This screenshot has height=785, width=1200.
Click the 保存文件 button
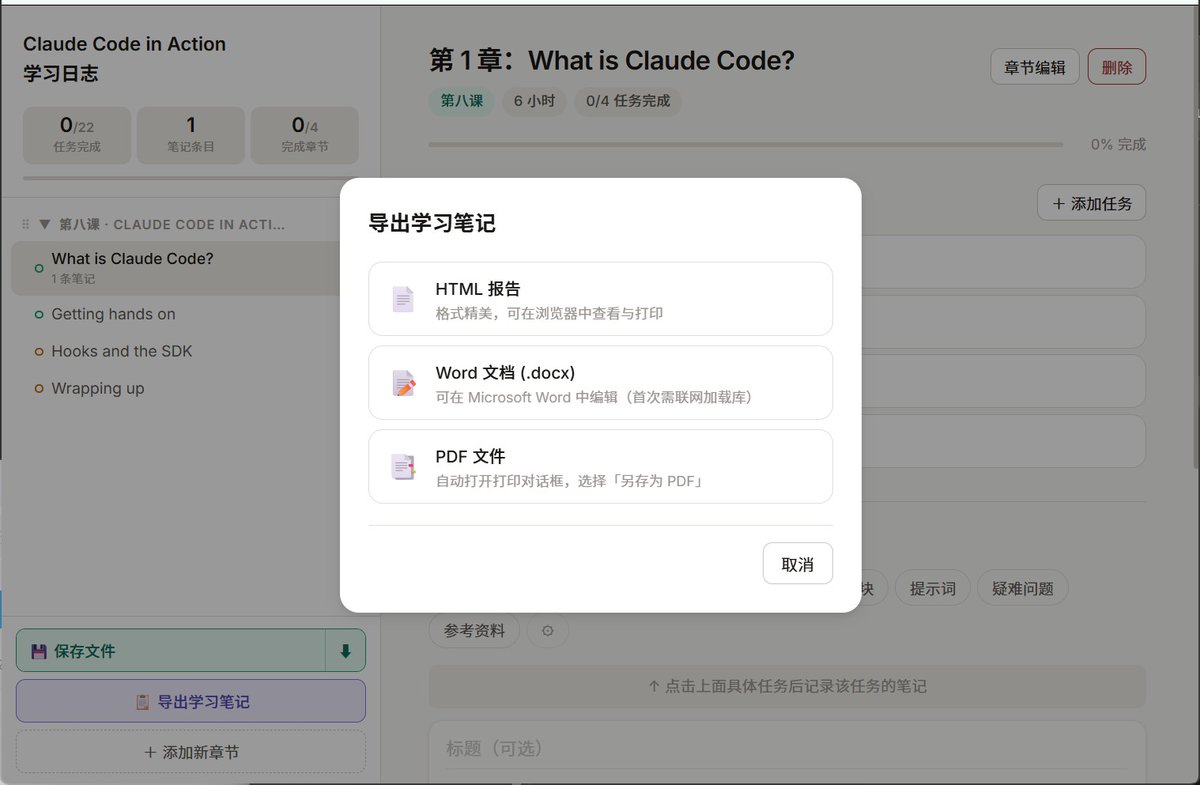(x=171, y=651)
